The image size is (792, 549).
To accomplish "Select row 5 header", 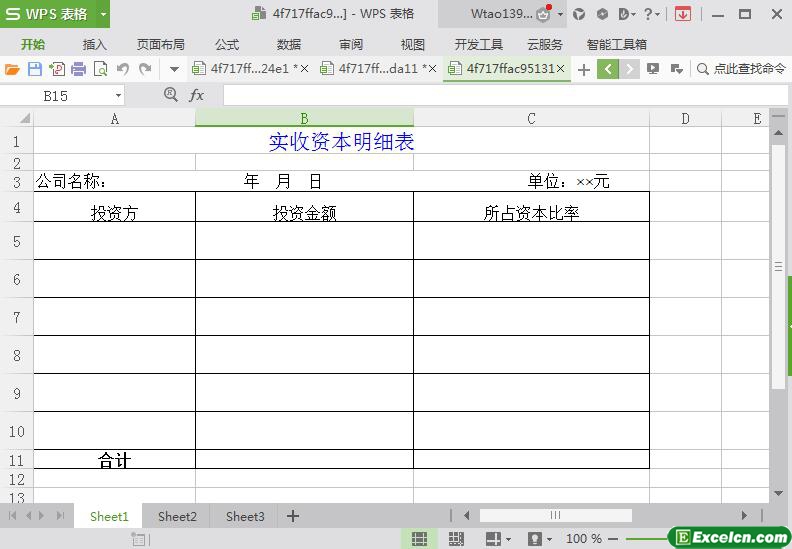I will tap(17, 241).
